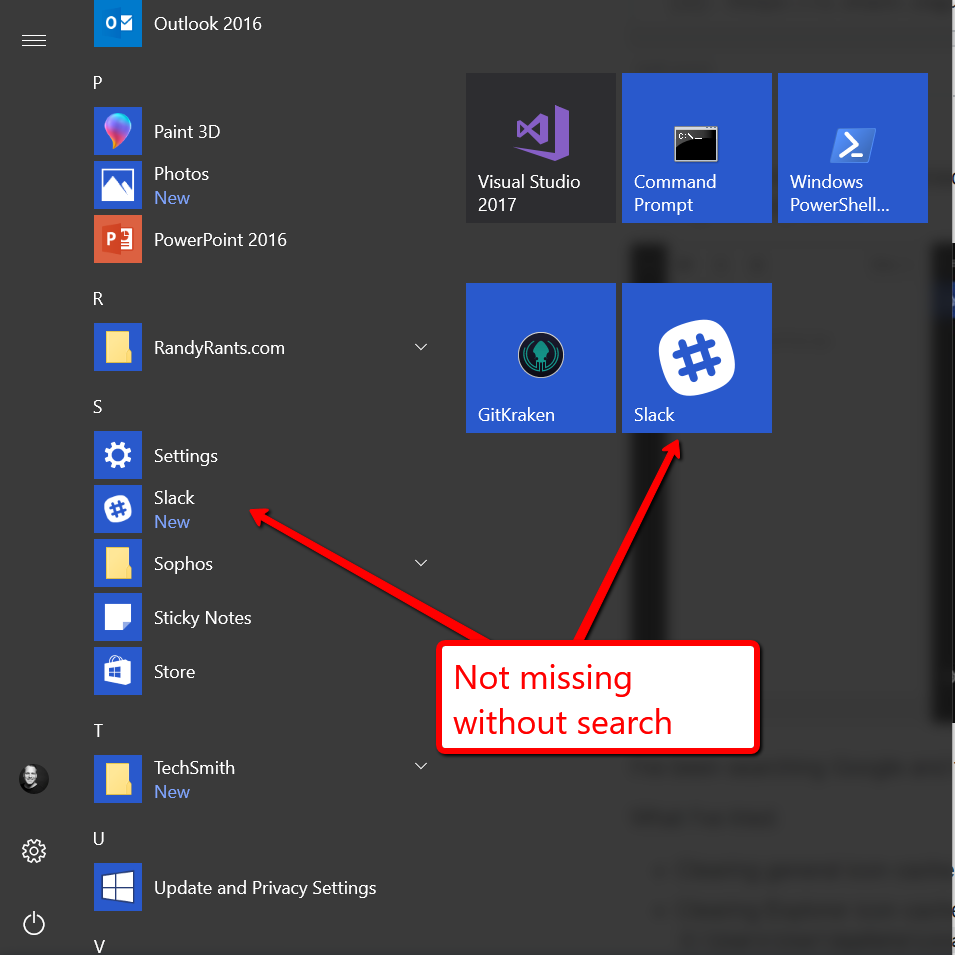Click the U section letter header

[99, 839]
